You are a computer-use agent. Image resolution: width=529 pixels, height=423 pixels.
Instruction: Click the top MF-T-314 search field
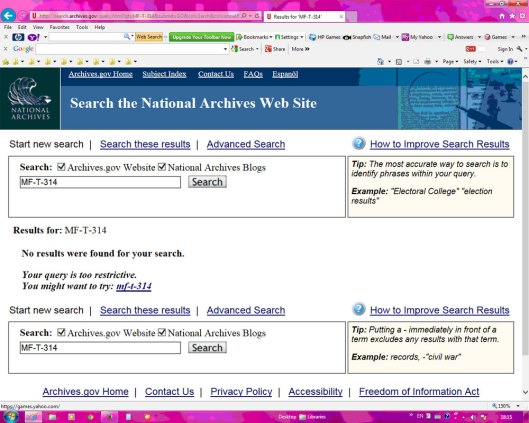(x=100, y=182)
